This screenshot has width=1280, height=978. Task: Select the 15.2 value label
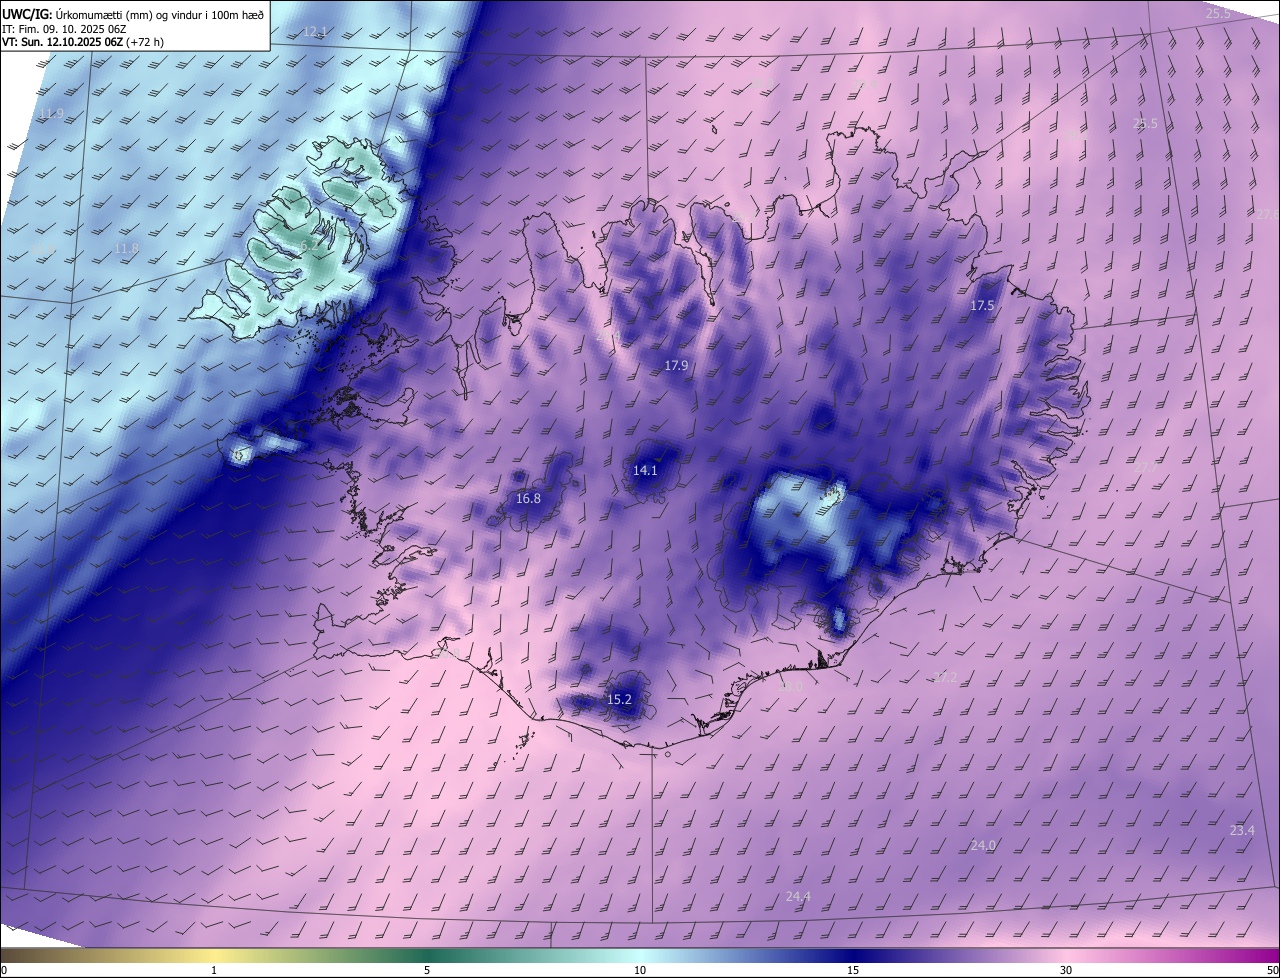coord(619,700)
